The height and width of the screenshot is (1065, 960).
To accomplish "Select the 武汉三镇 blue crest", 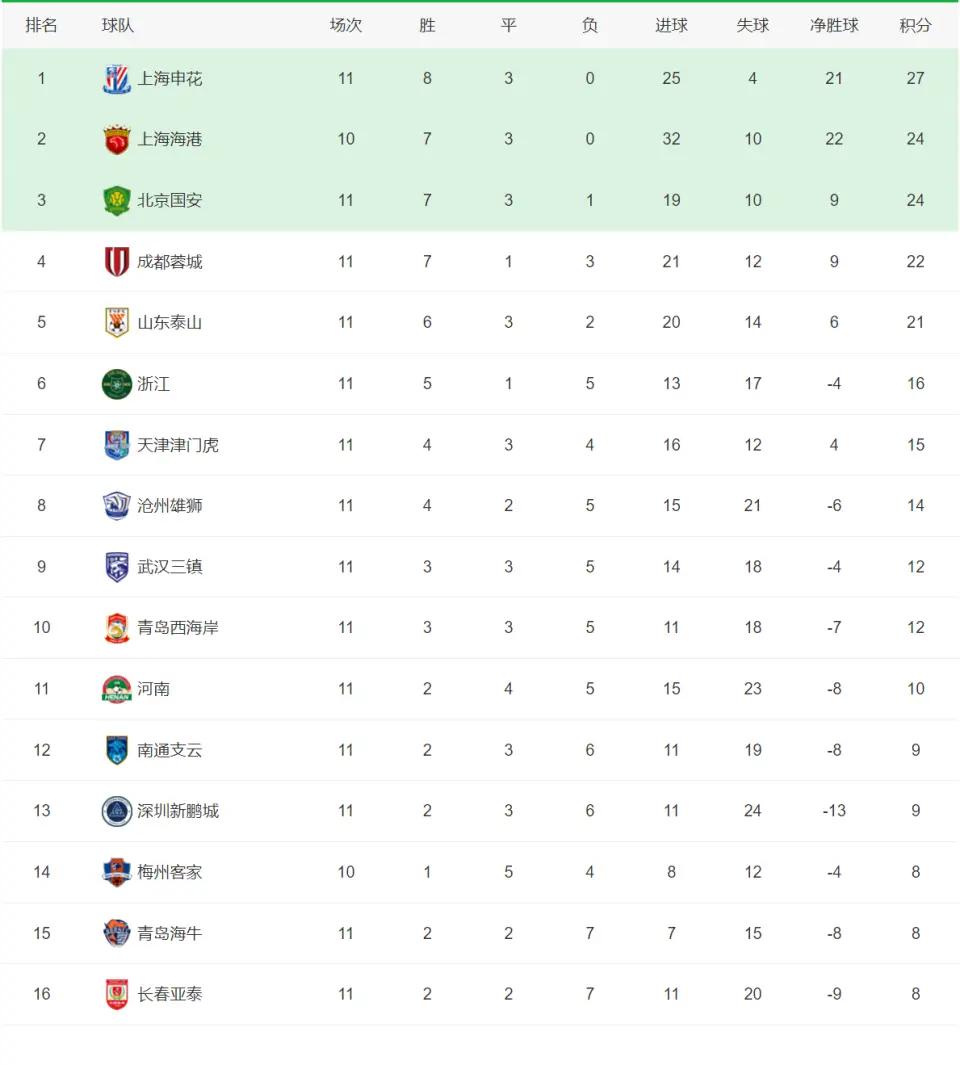I will pyautogui.click(x=116, y=567).
